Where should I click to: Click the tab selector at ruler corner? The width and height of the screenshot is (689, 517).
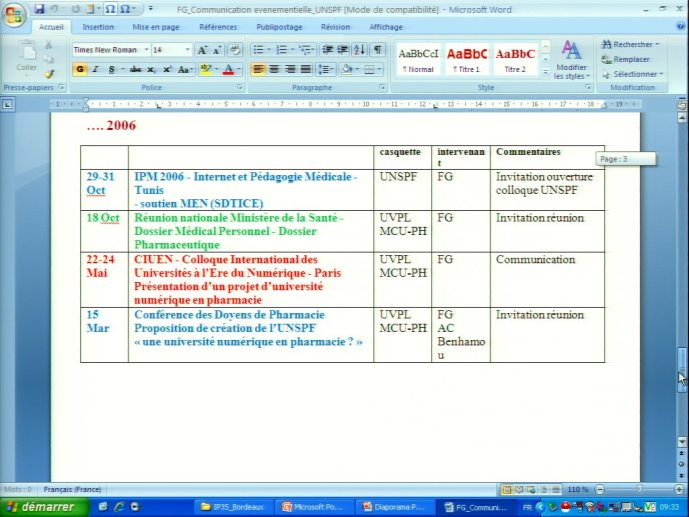pos(7,105)
